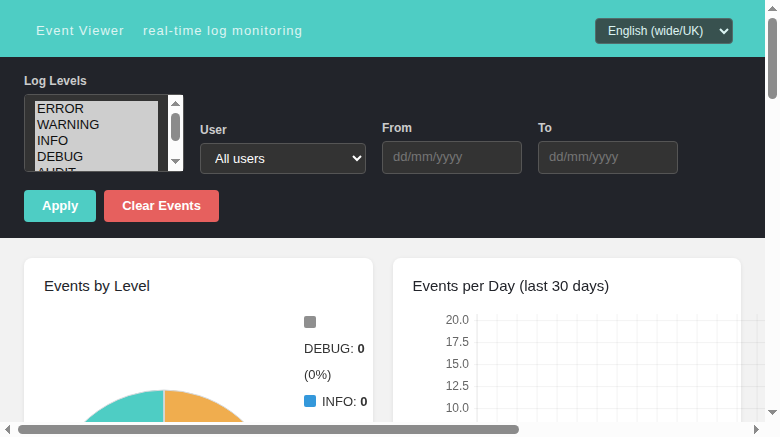Toggle the grey DEBUG legend swatch

click(x=310, y=322)
